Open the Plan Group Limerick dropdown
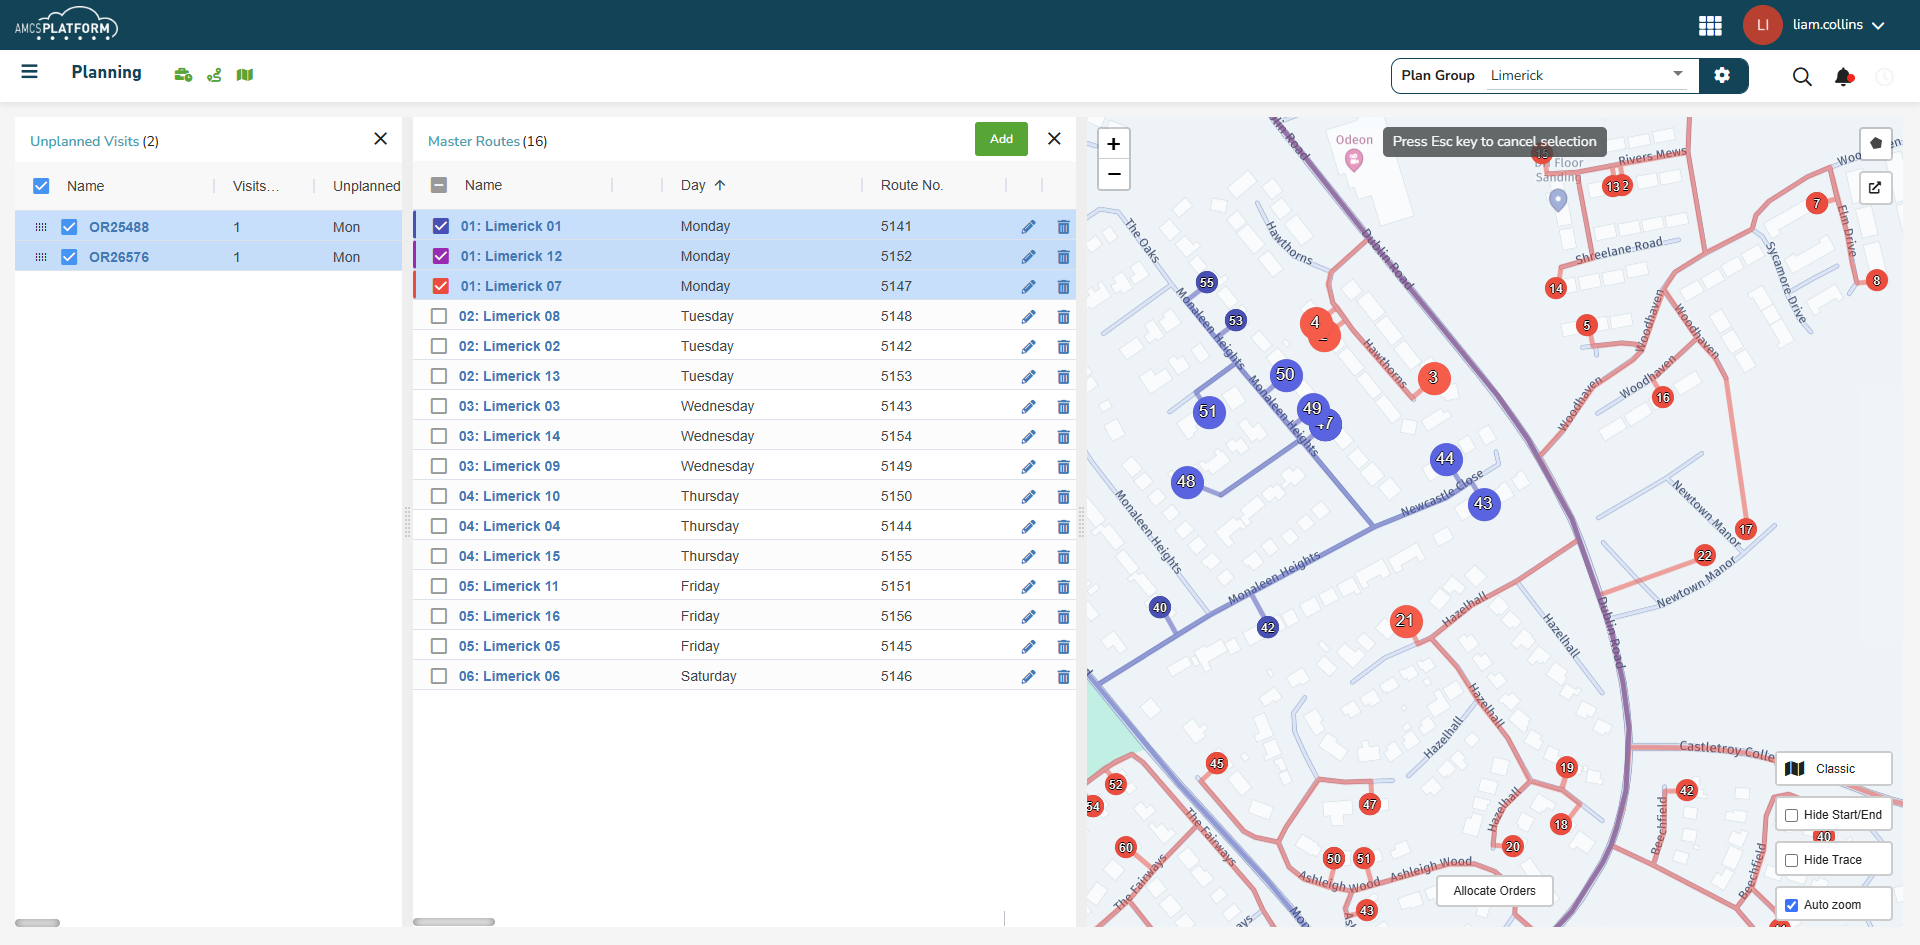 coord(1587,75)
